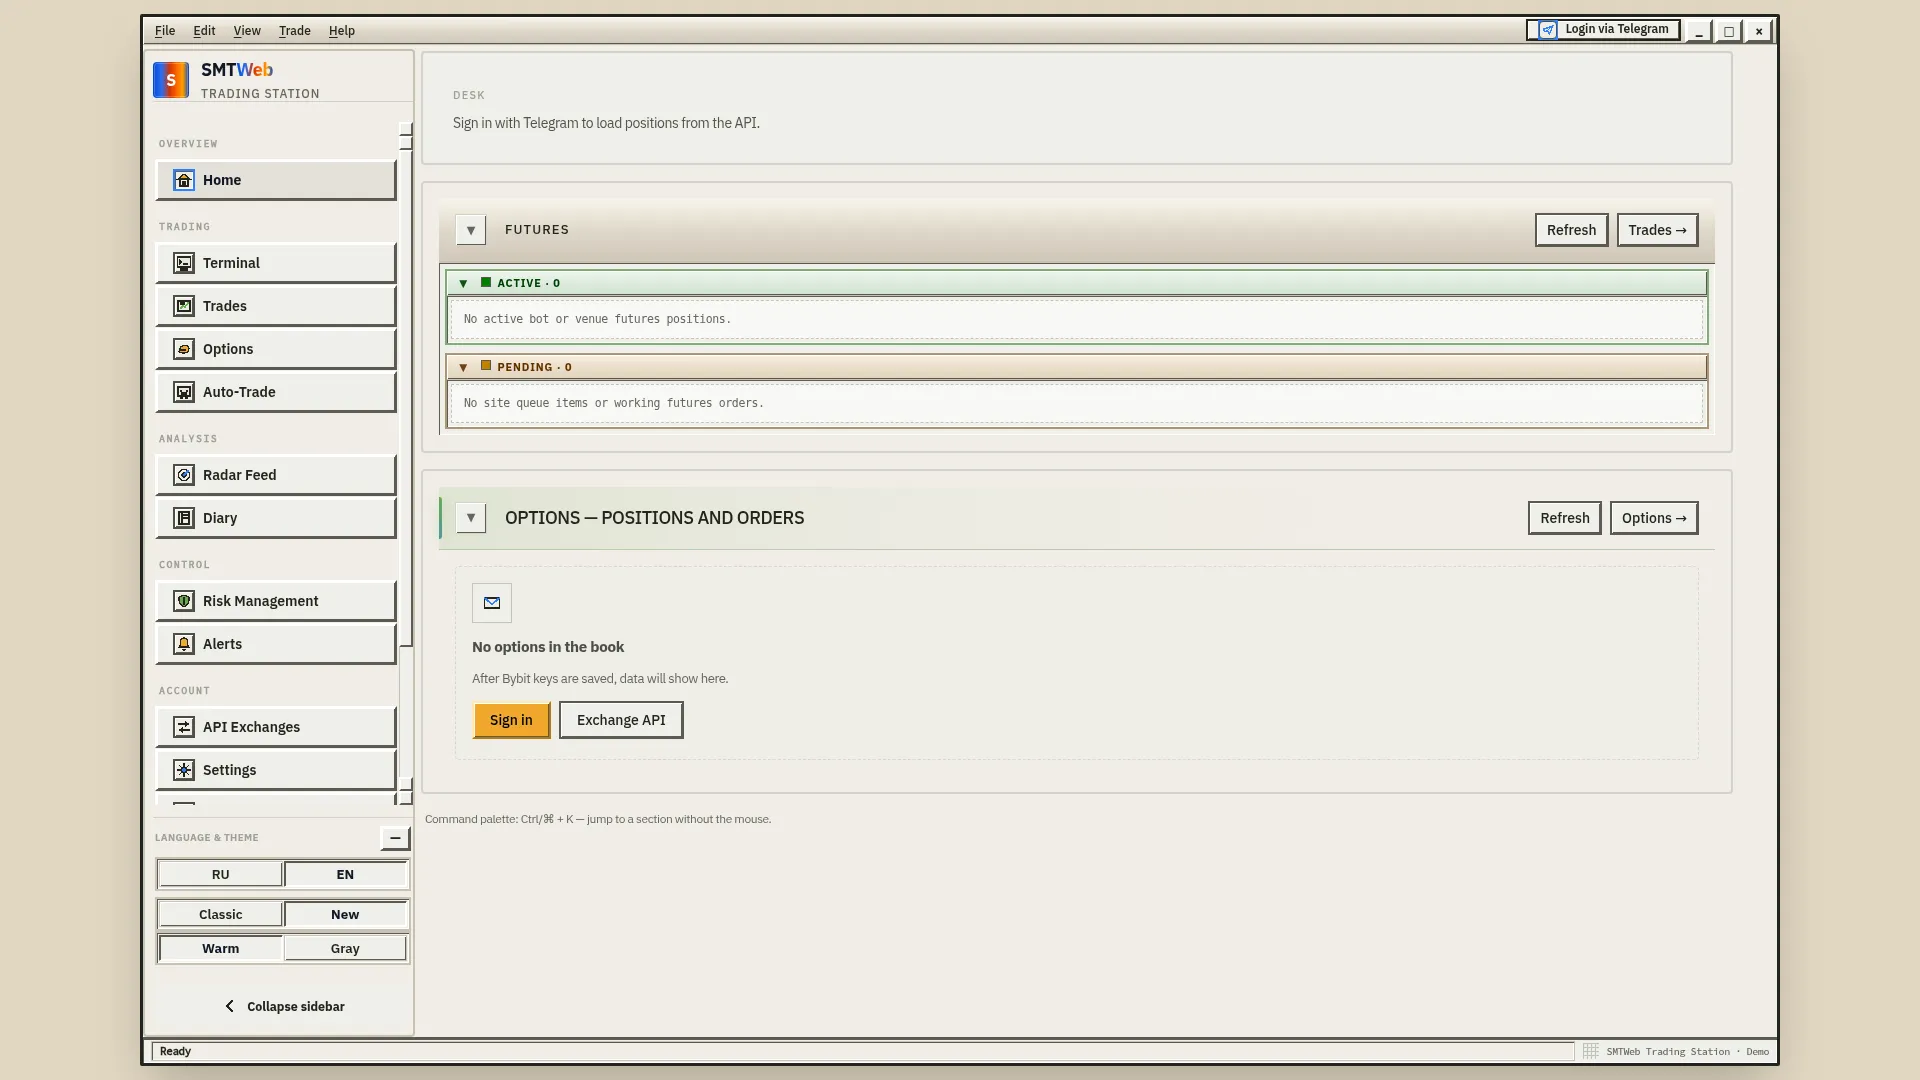Viewport: 1920px width, 1080px height.
Task: Click the Trades → button
Action: tap(1657, 230)
